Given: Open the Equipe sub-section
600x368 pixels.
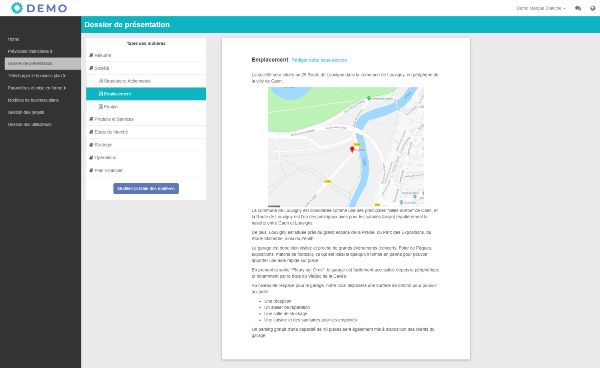Looking at the screenshot, I should pyautogui.click(x=146, y=107).
